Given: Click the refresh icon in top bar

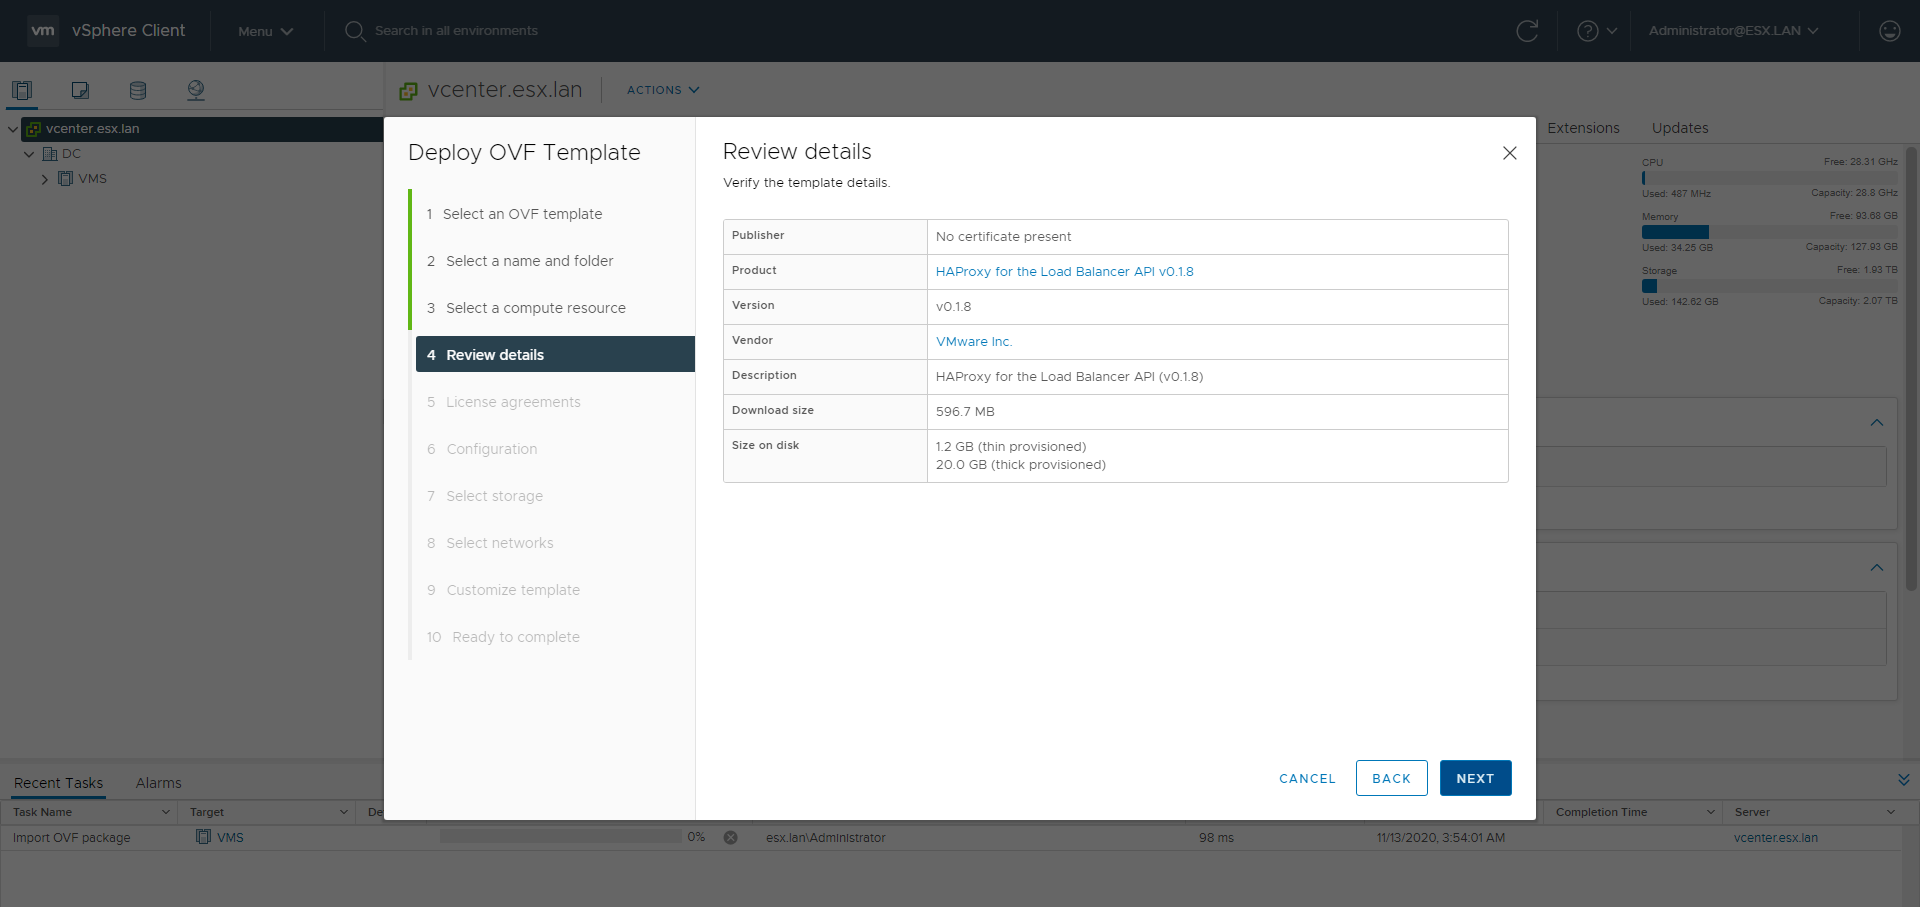Looking at the screenshot, I should coord(1527,31).
